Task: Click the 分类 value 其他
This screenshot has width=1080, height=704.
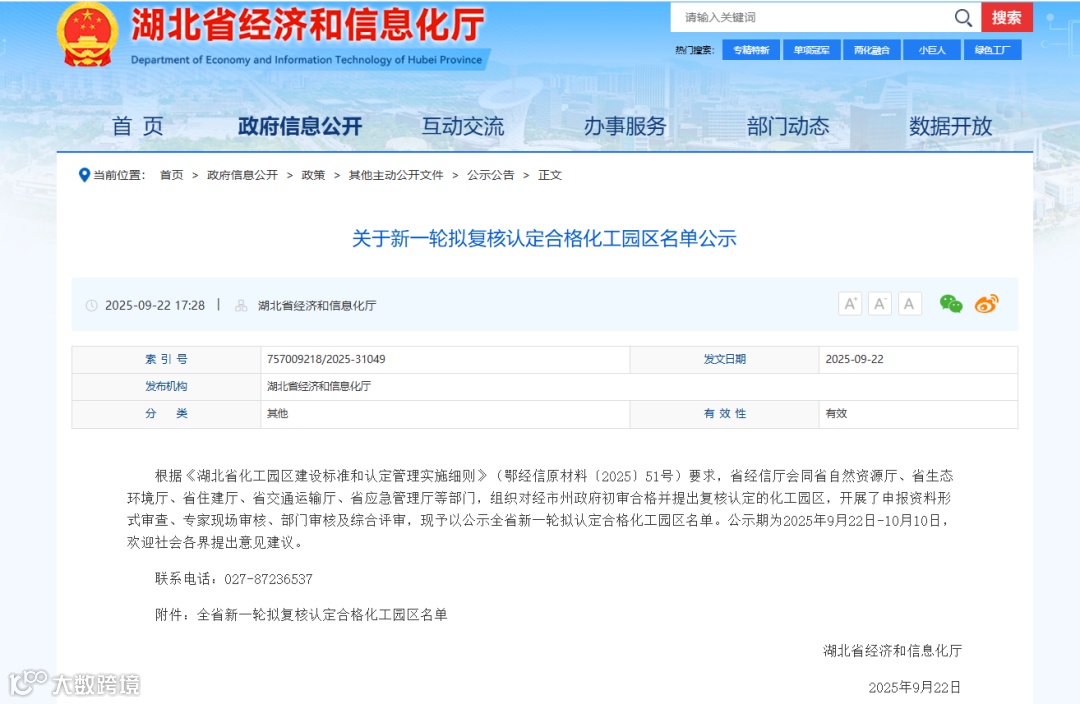Action: point(278,413)
